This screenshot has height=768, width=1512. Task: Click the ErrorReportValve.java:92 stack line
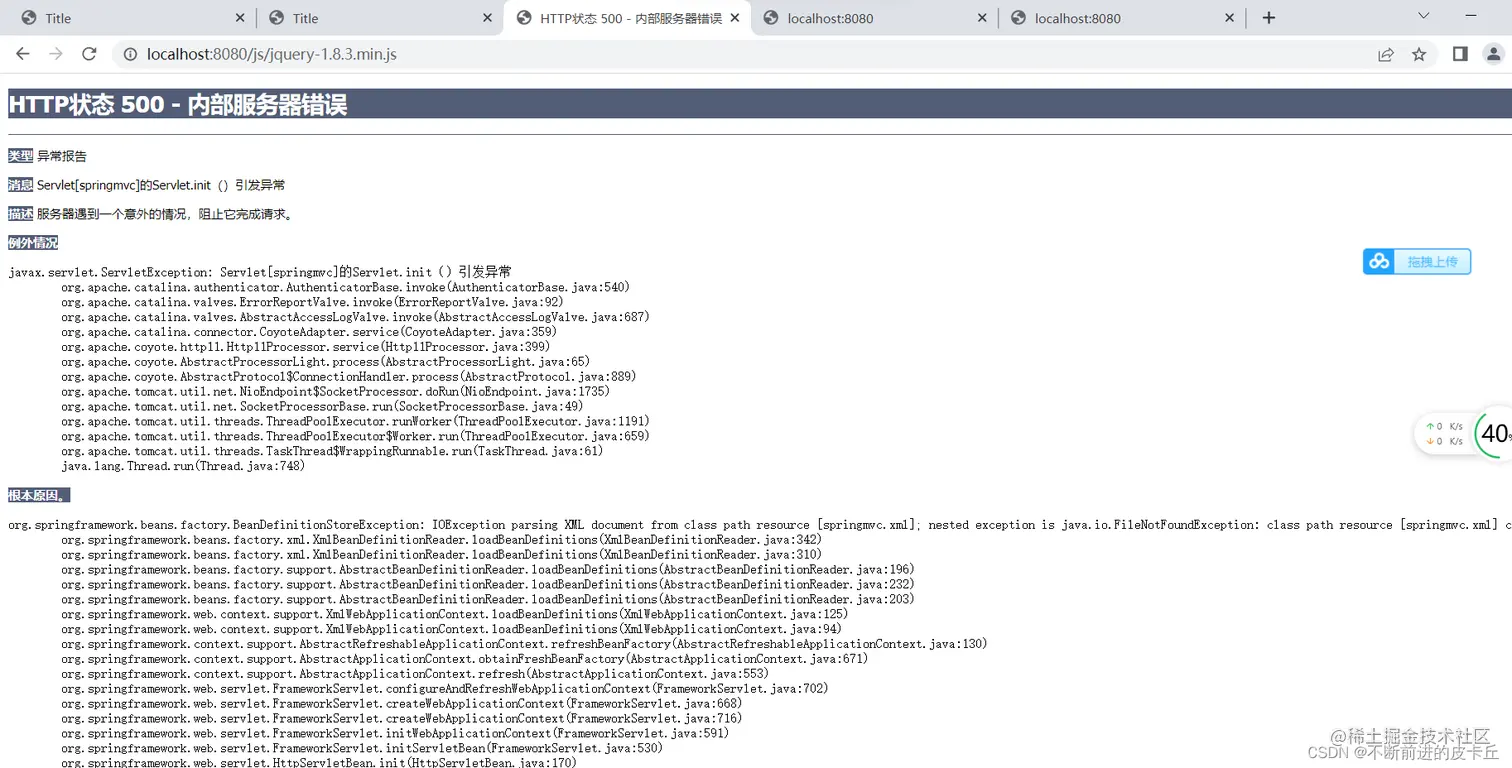(x=312, y=302)
